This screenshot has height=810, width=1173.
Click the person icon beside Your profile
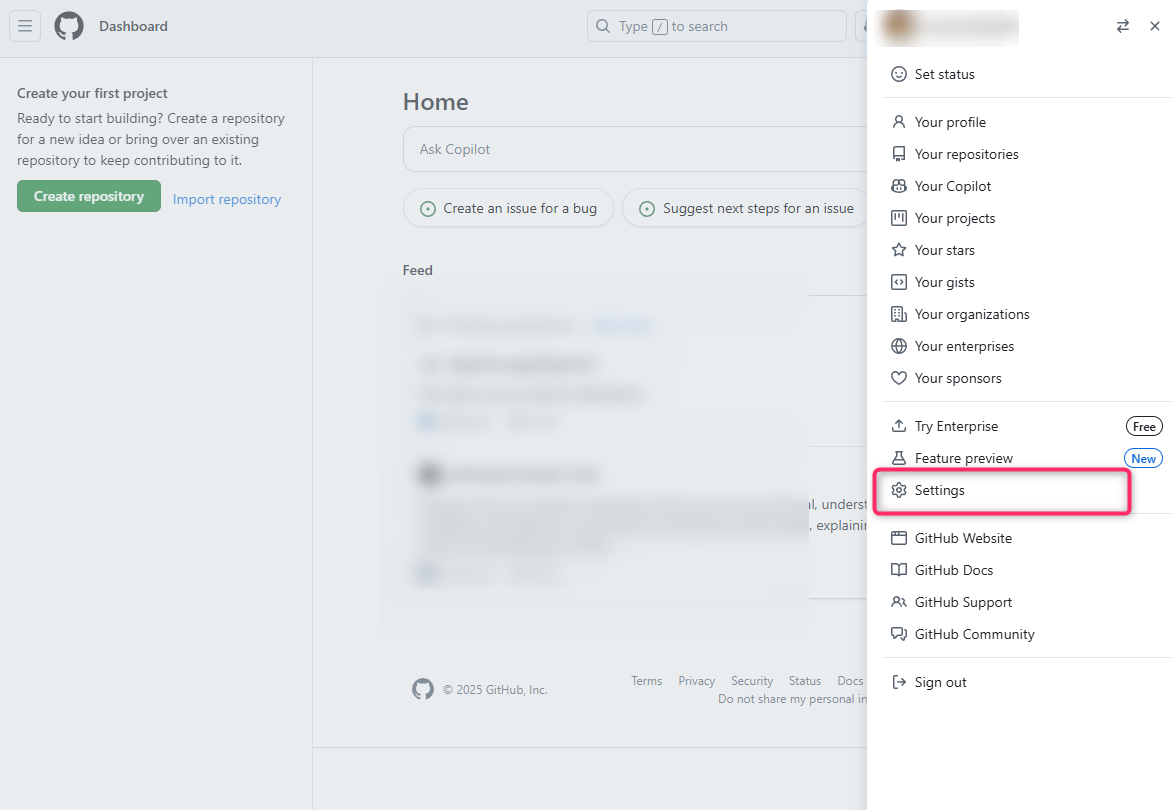(898, 122)
